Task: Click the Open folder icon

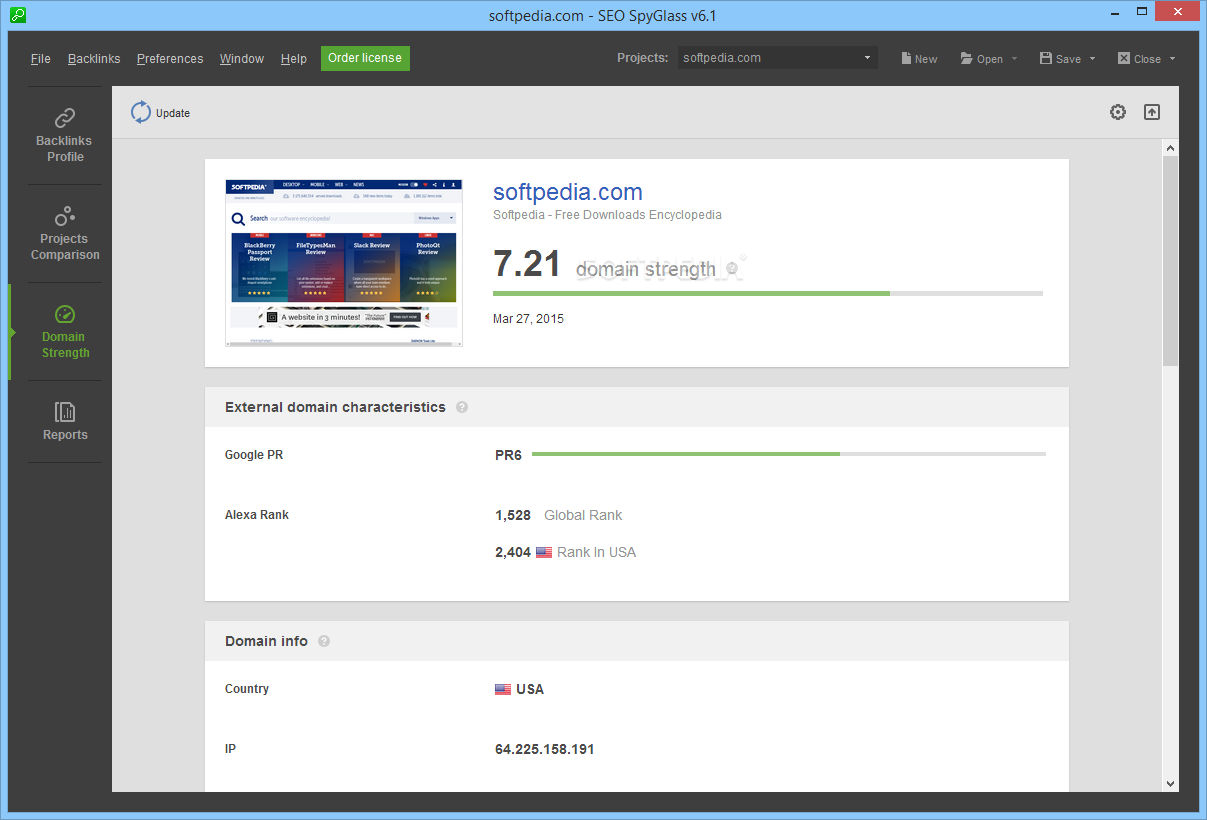Action: click(967, 58)
